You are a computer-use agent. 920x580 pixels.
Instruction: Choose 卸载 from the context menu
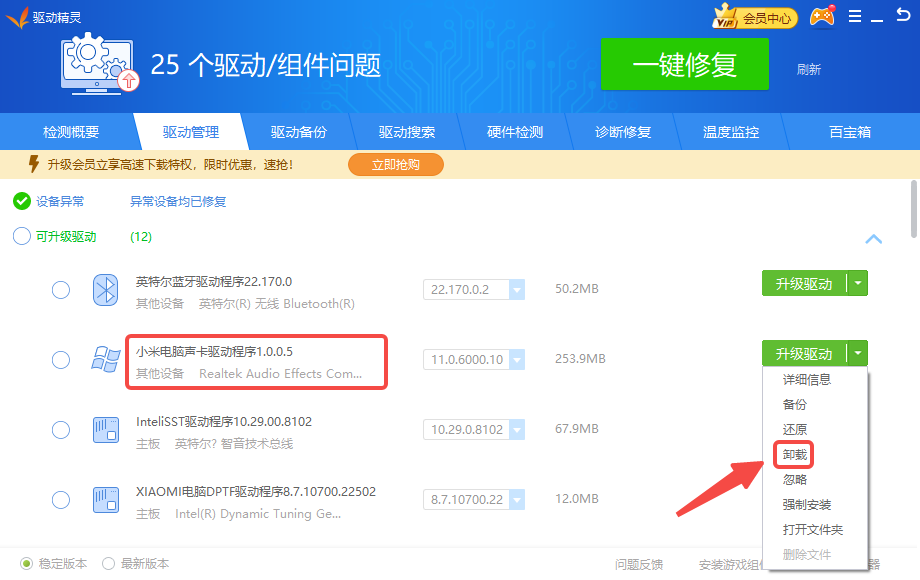pyautogui.click(x=794, y=455)
